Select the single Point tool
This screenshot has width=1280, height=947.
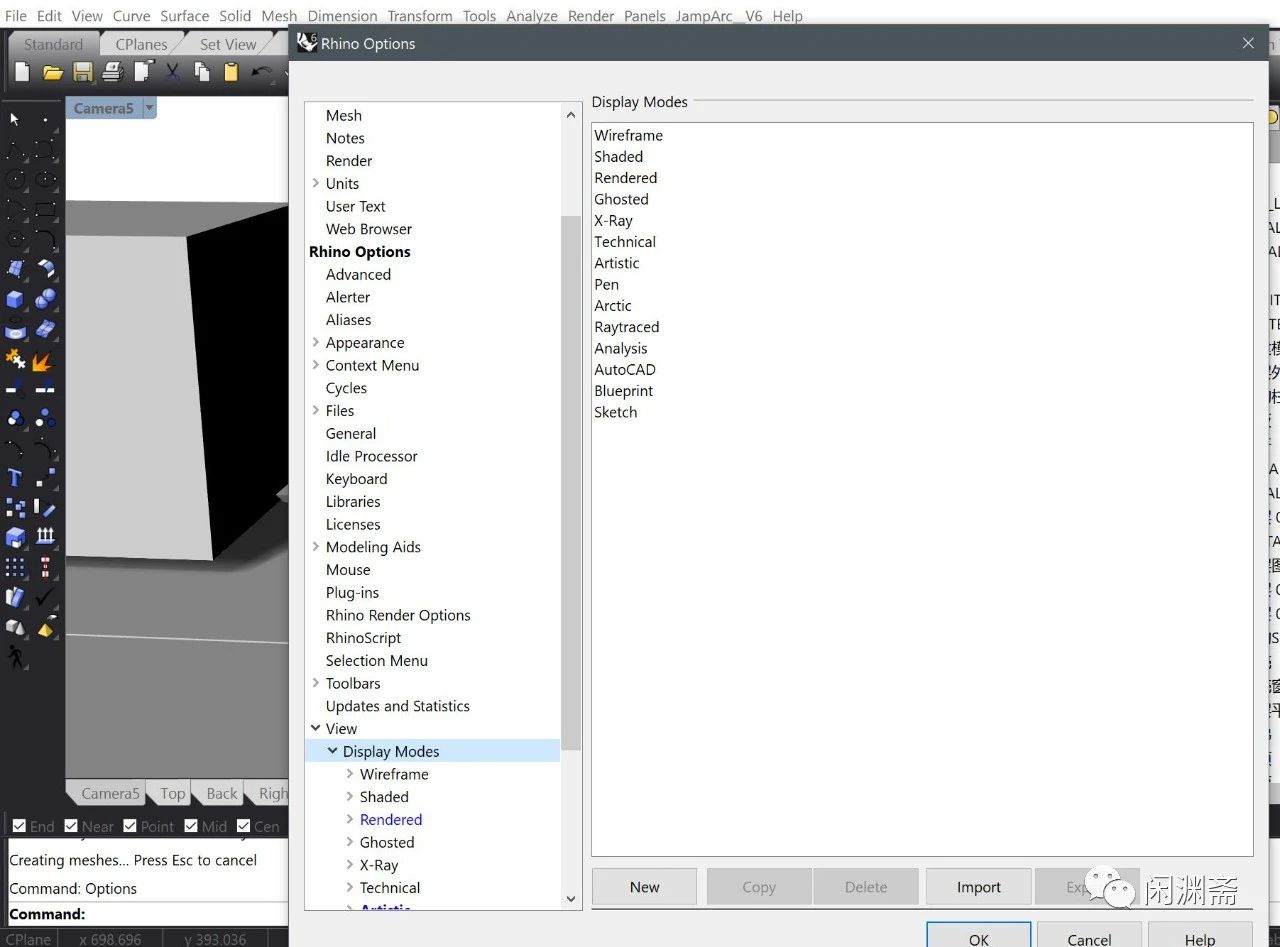click(46, 119)
